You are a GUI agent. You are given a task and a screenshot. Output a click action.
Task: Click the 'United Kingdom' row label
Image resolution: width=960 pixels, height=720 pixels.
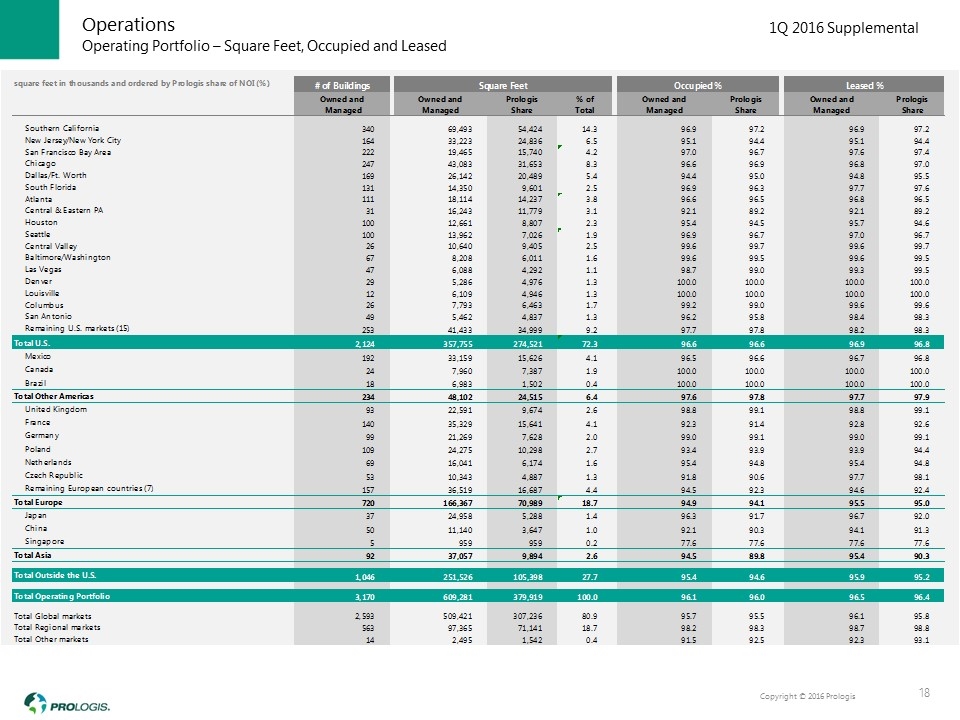coord(55,410)
